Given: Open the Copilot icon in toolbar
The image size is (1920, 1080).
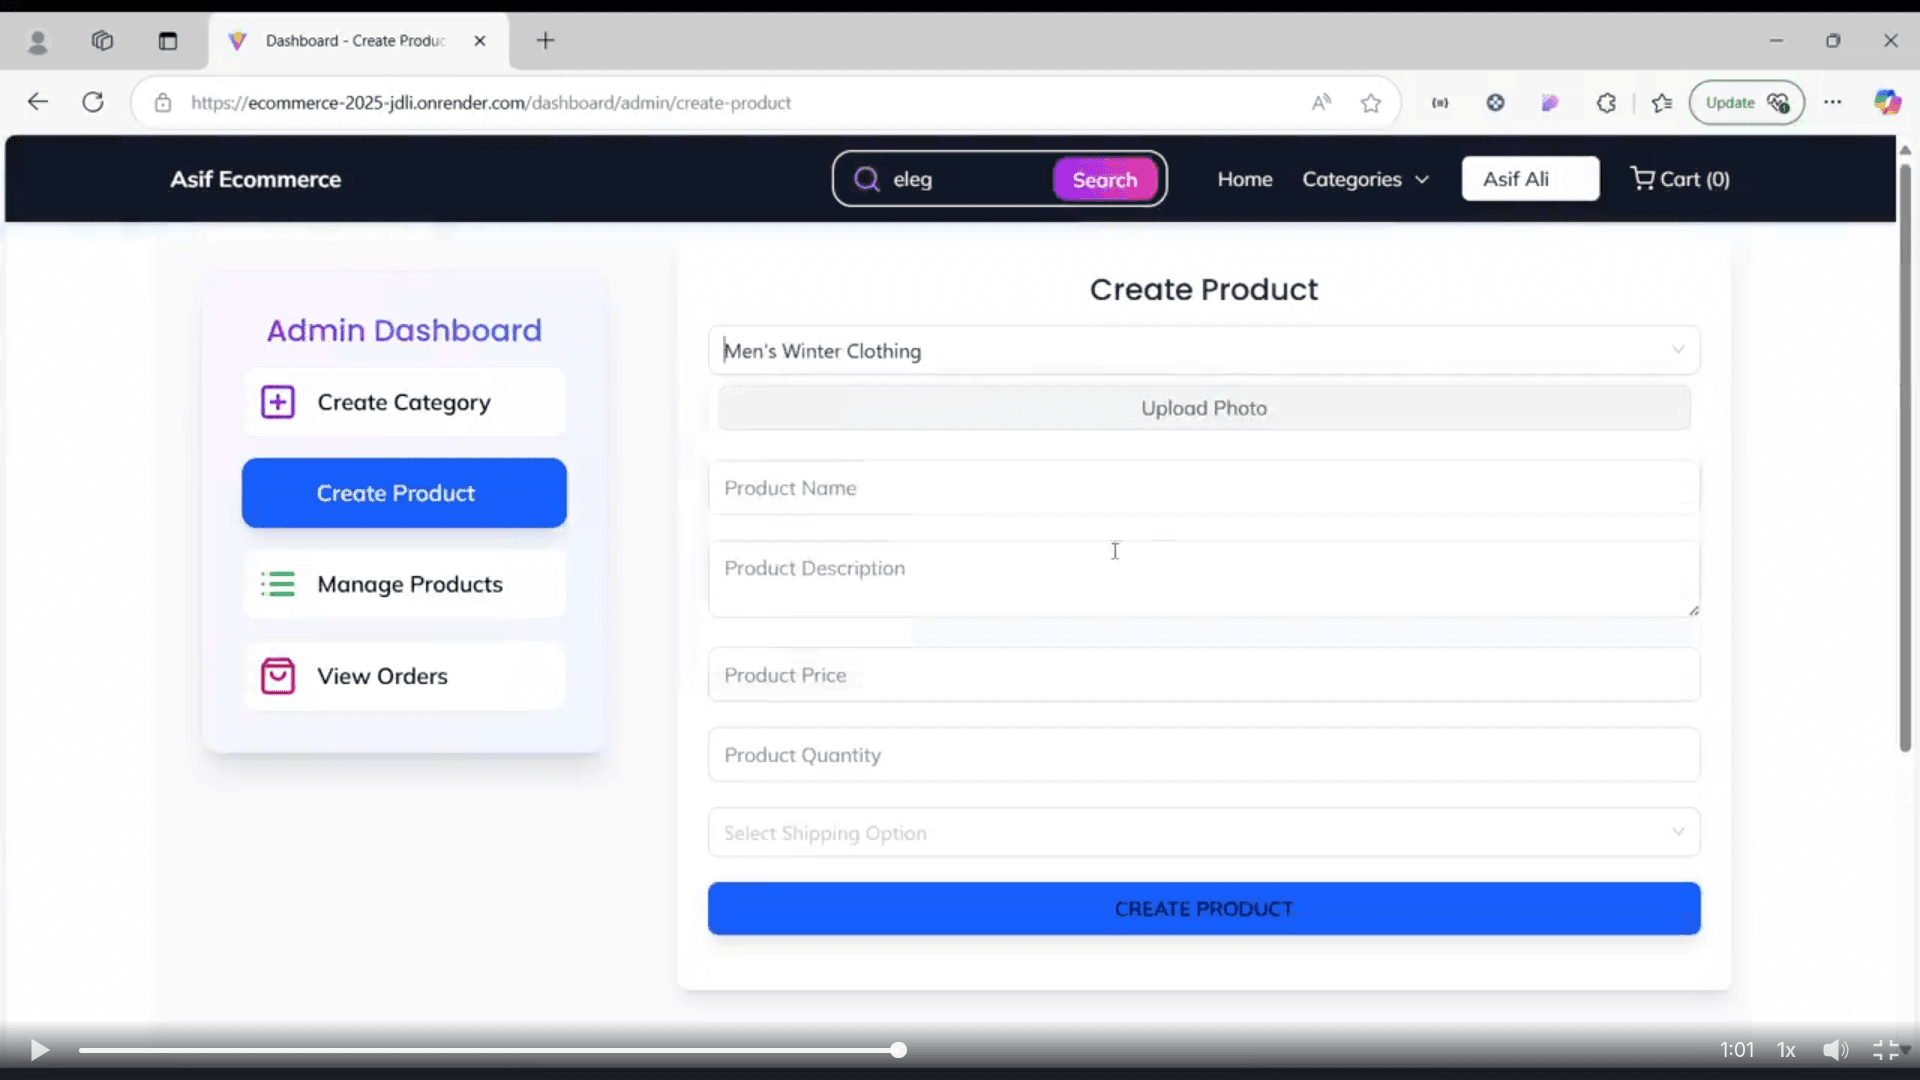Looking at the screenshot, I should click(x=1887, y=102).
